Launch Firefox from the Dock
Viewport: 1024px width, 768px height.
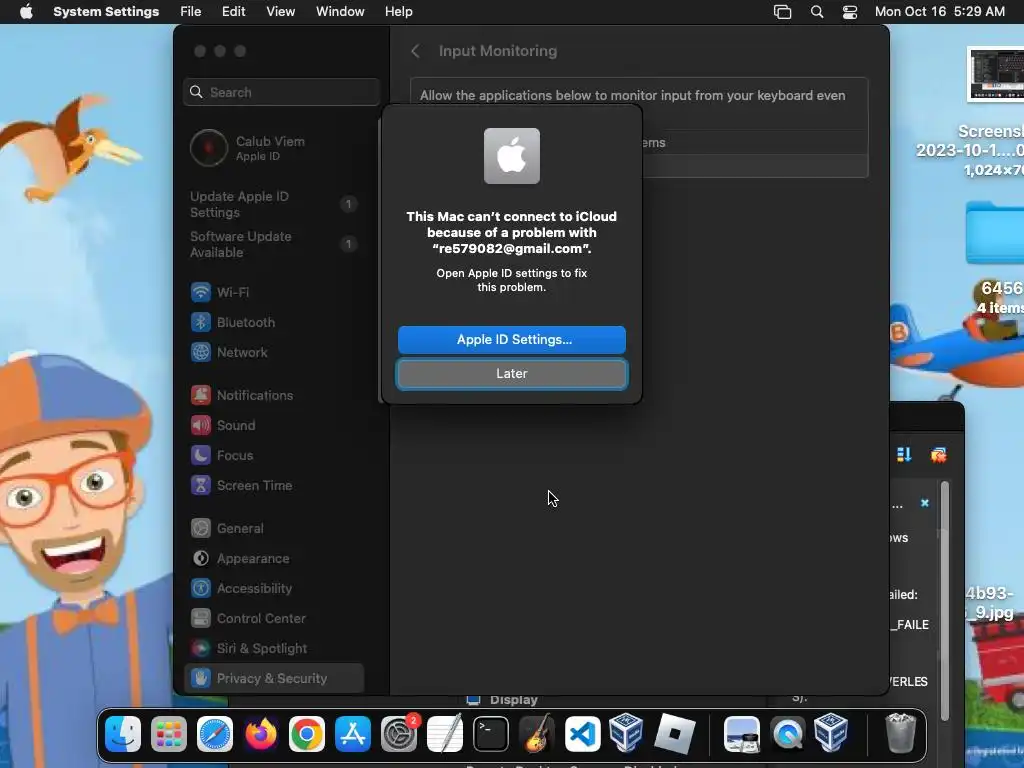[261, 734]
